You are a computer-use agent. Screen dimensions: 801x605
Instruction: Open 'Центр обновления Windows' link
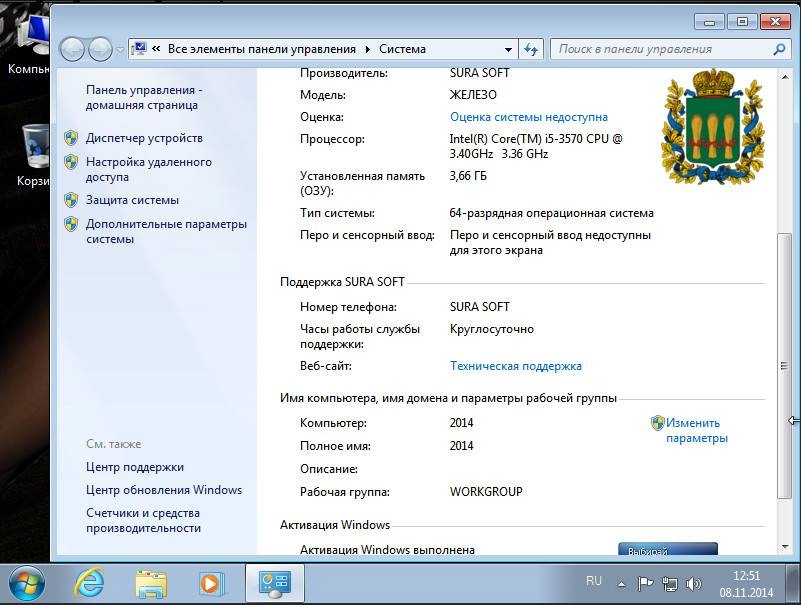(x=163, y=490)
